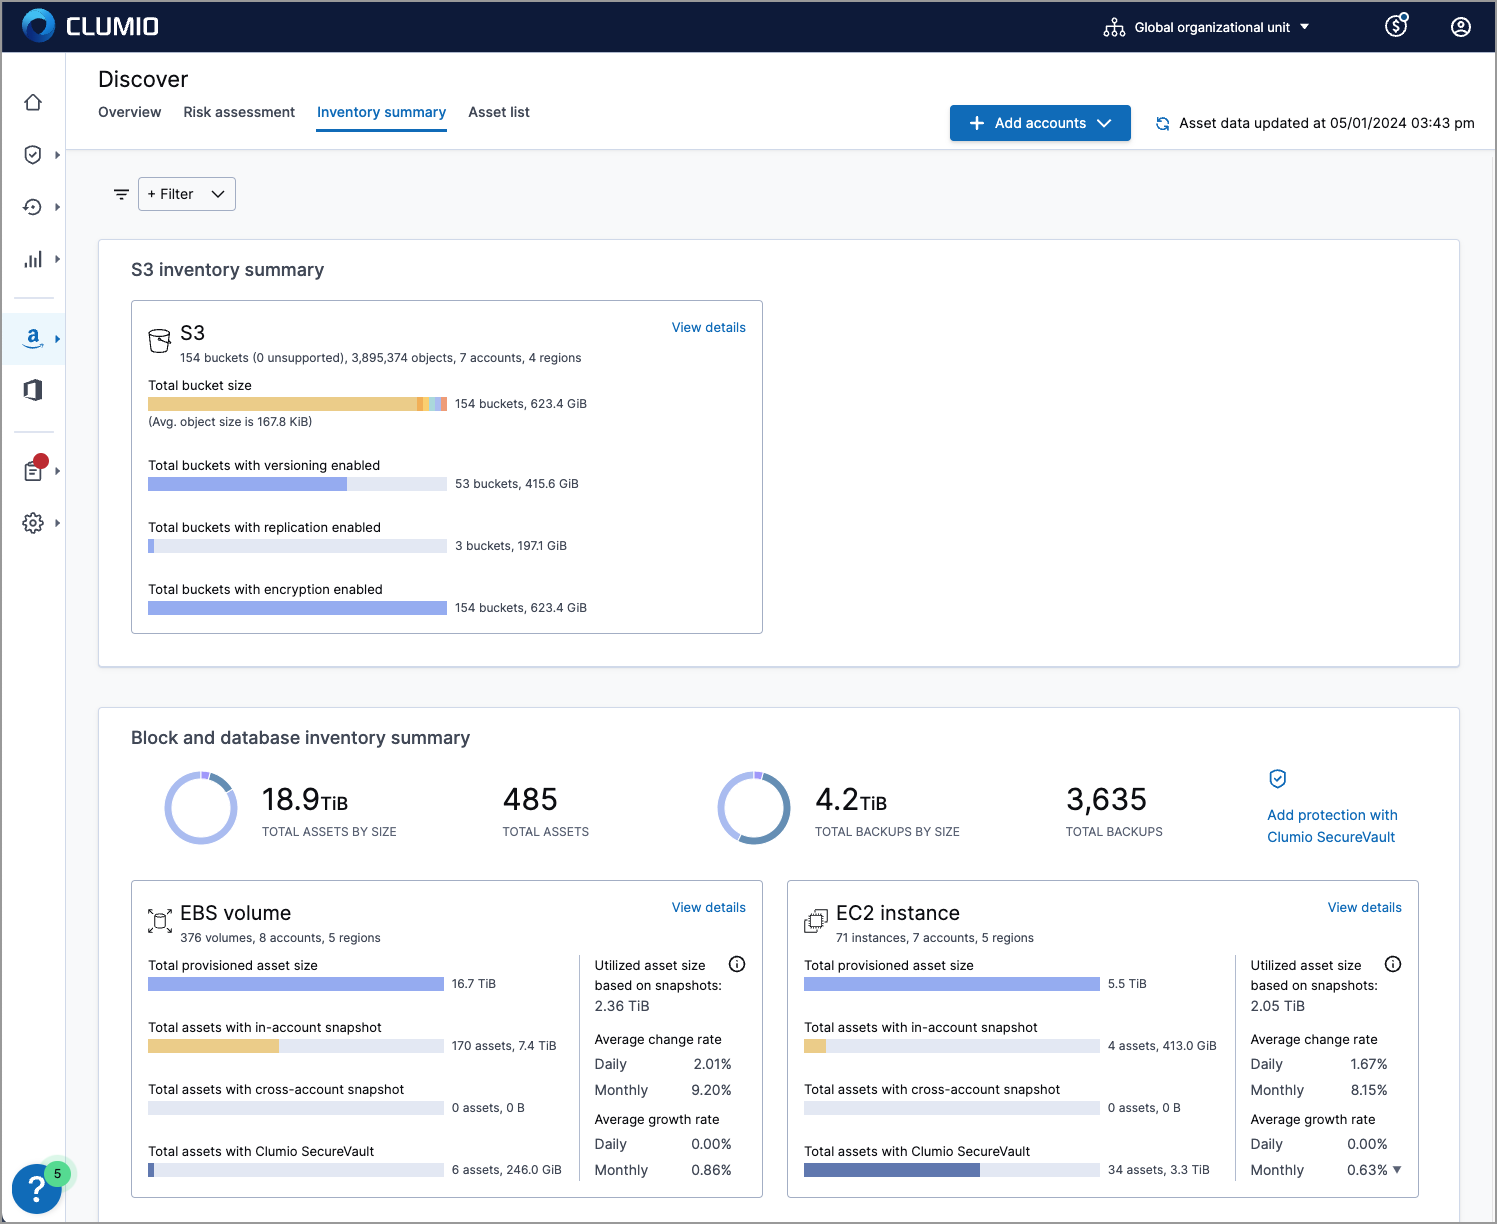The image size is (1497, 1224).
Task: Switch to the Asset list tab
Action: pos(498,112)
